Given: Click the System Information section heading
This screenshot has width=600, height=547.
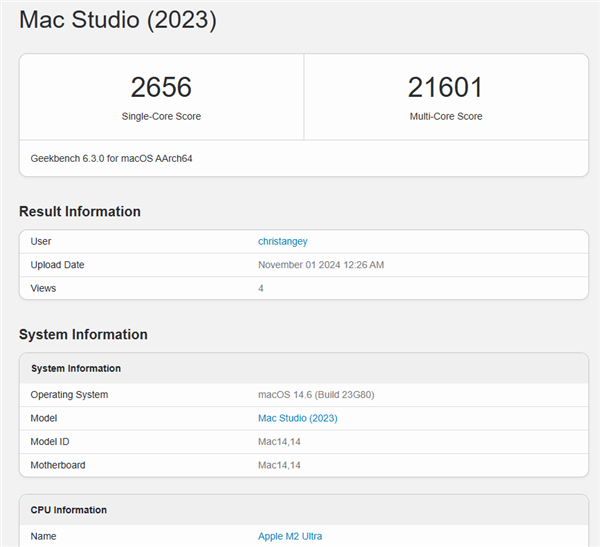Looking at the screenshot, I should click(83, 334).
